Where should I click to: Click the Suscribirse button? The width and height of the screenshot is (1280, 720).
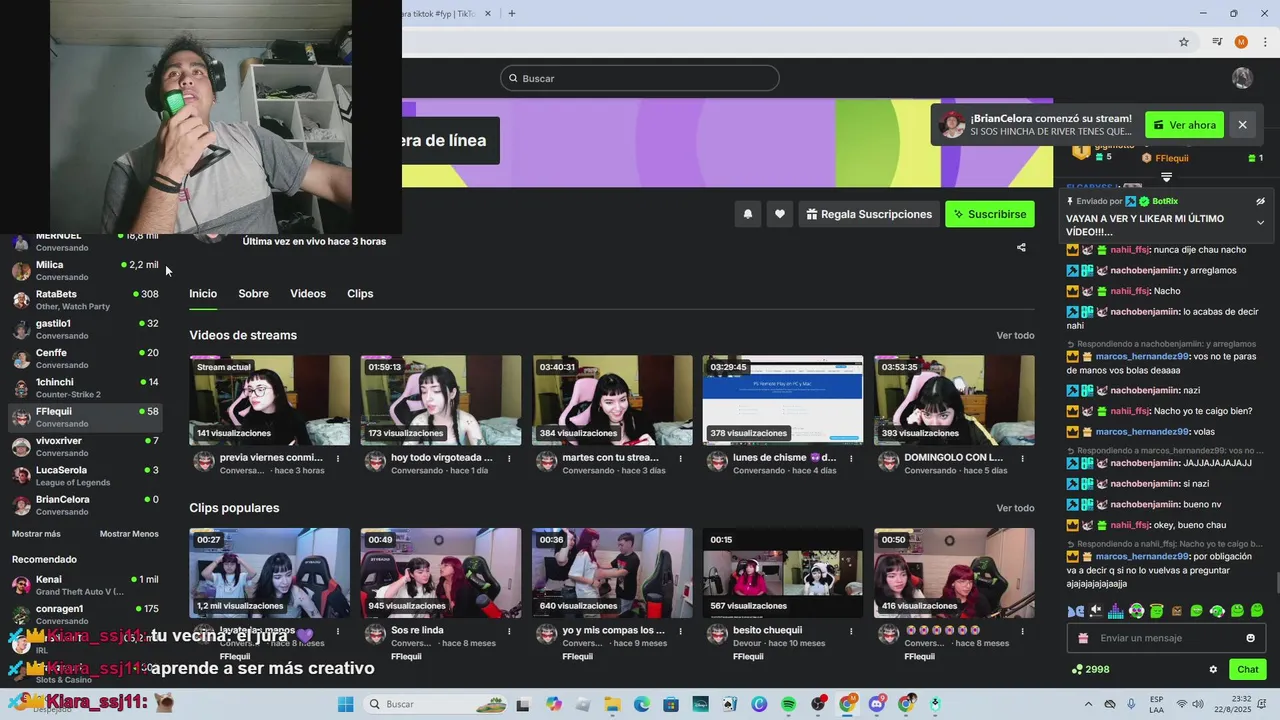[990, 214]
